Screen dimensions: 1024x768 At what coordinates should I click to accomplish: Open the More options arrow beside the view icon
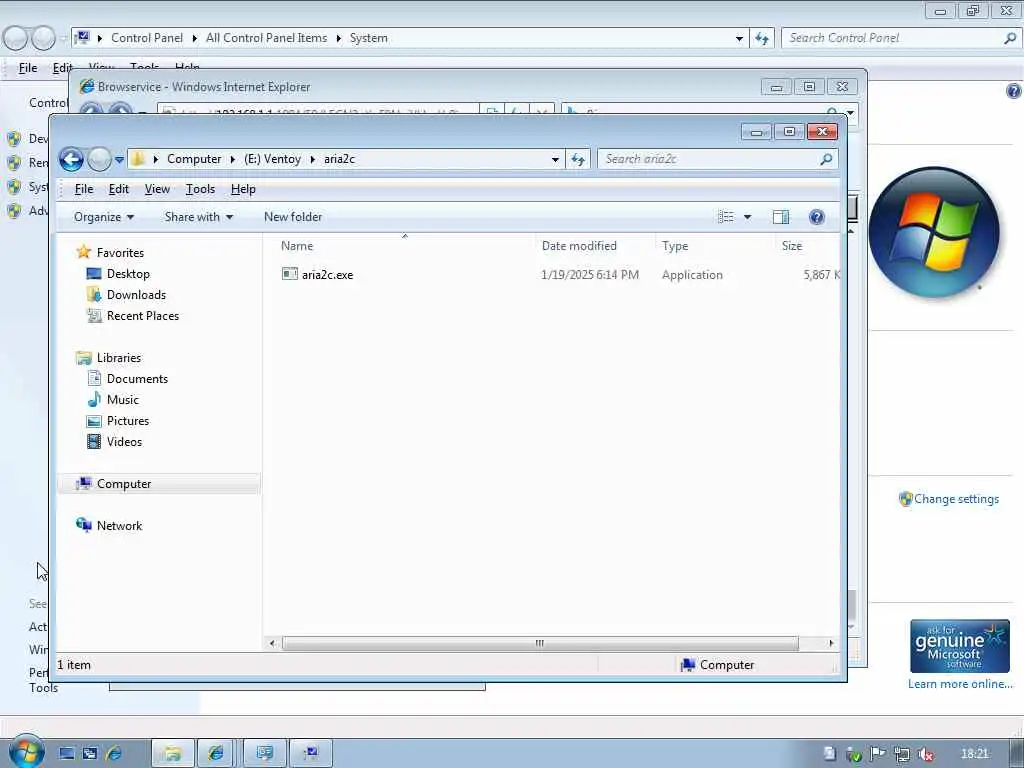coord(747,217)
